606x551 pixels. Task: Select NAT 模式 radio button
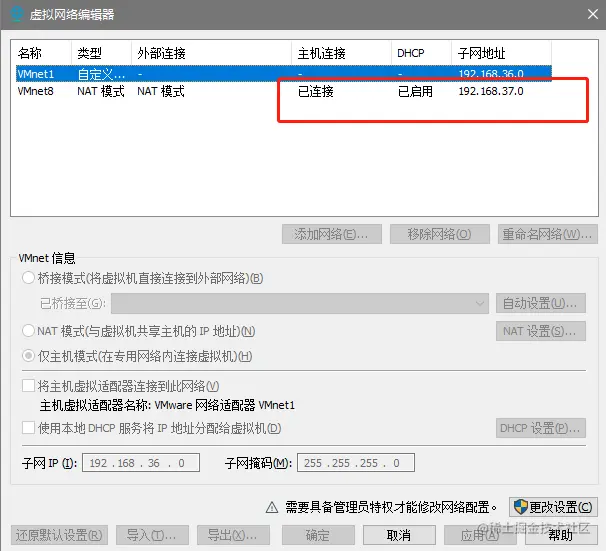(x=28, y=331)
